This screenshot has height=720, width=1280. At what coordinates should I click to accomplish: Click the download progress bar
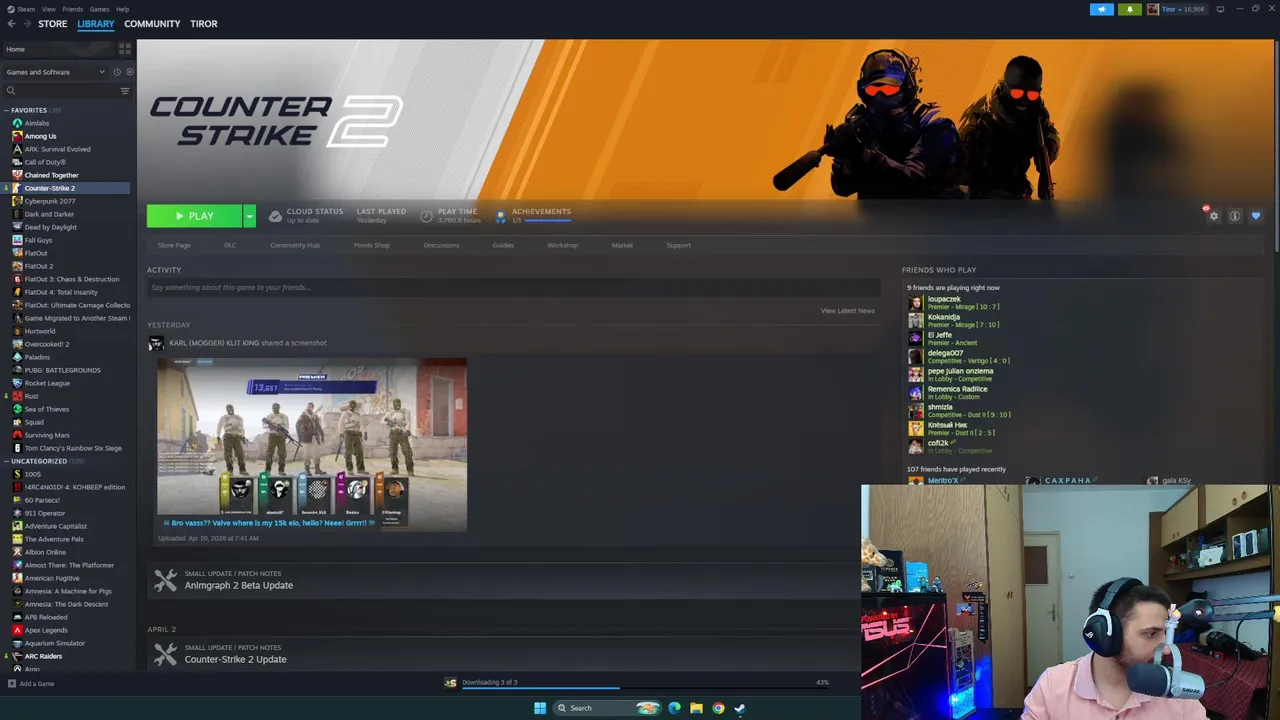tap(645, 688)
